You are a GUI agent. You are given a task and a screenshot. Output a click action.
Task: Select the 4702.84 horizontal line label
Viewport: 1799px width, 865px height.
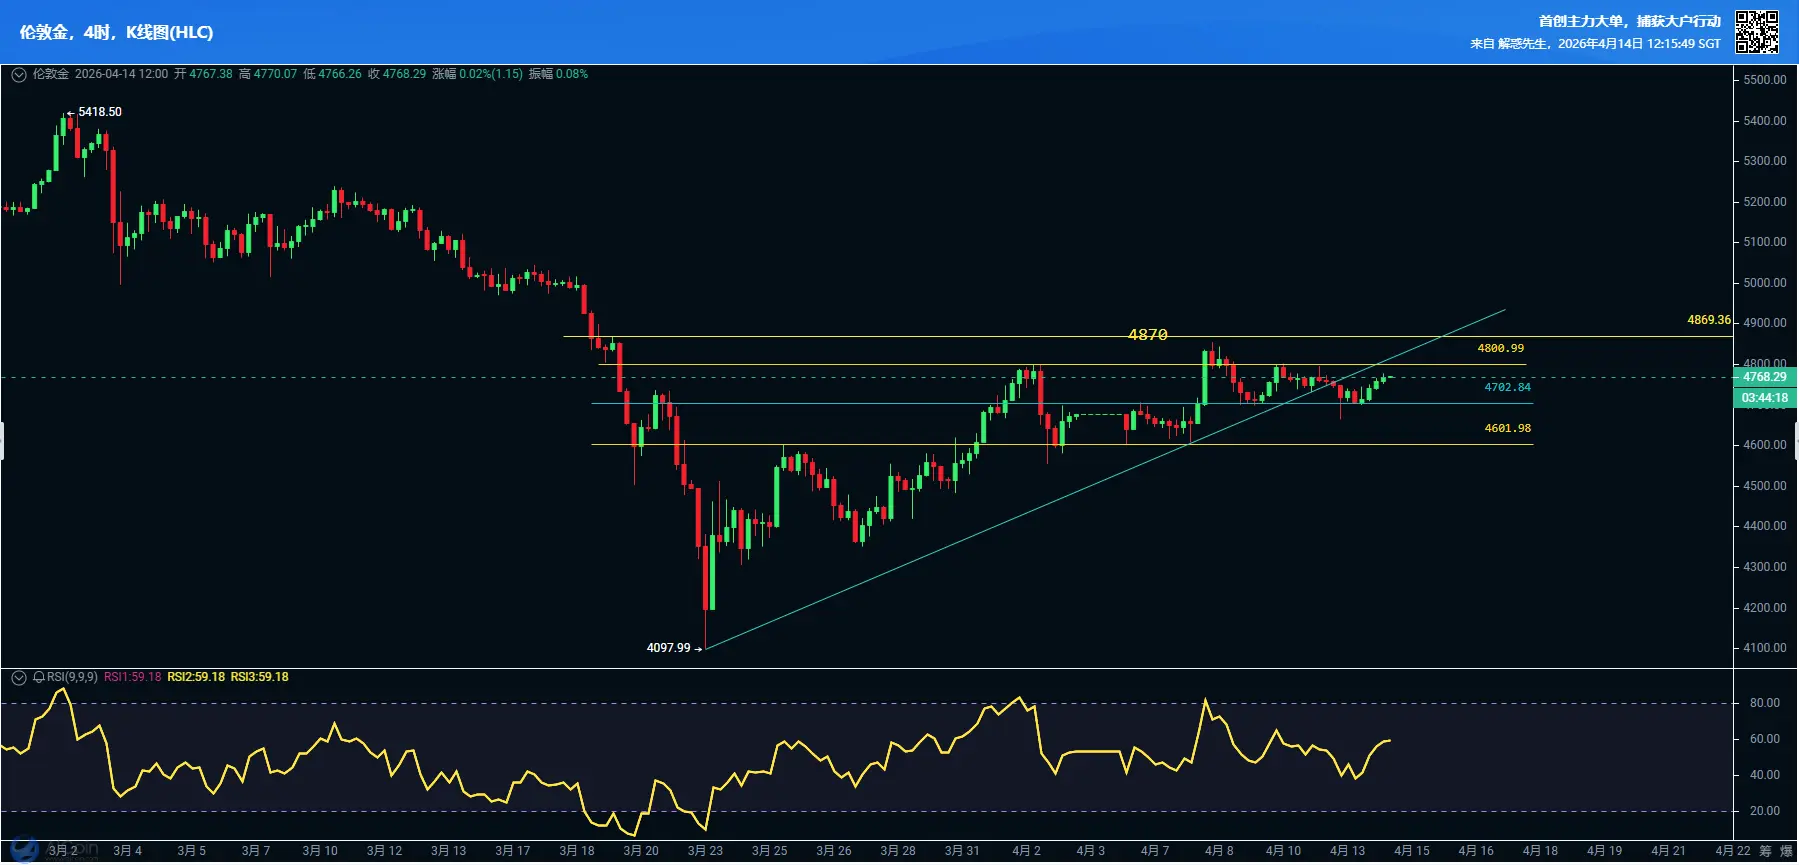pos(1507,387)
